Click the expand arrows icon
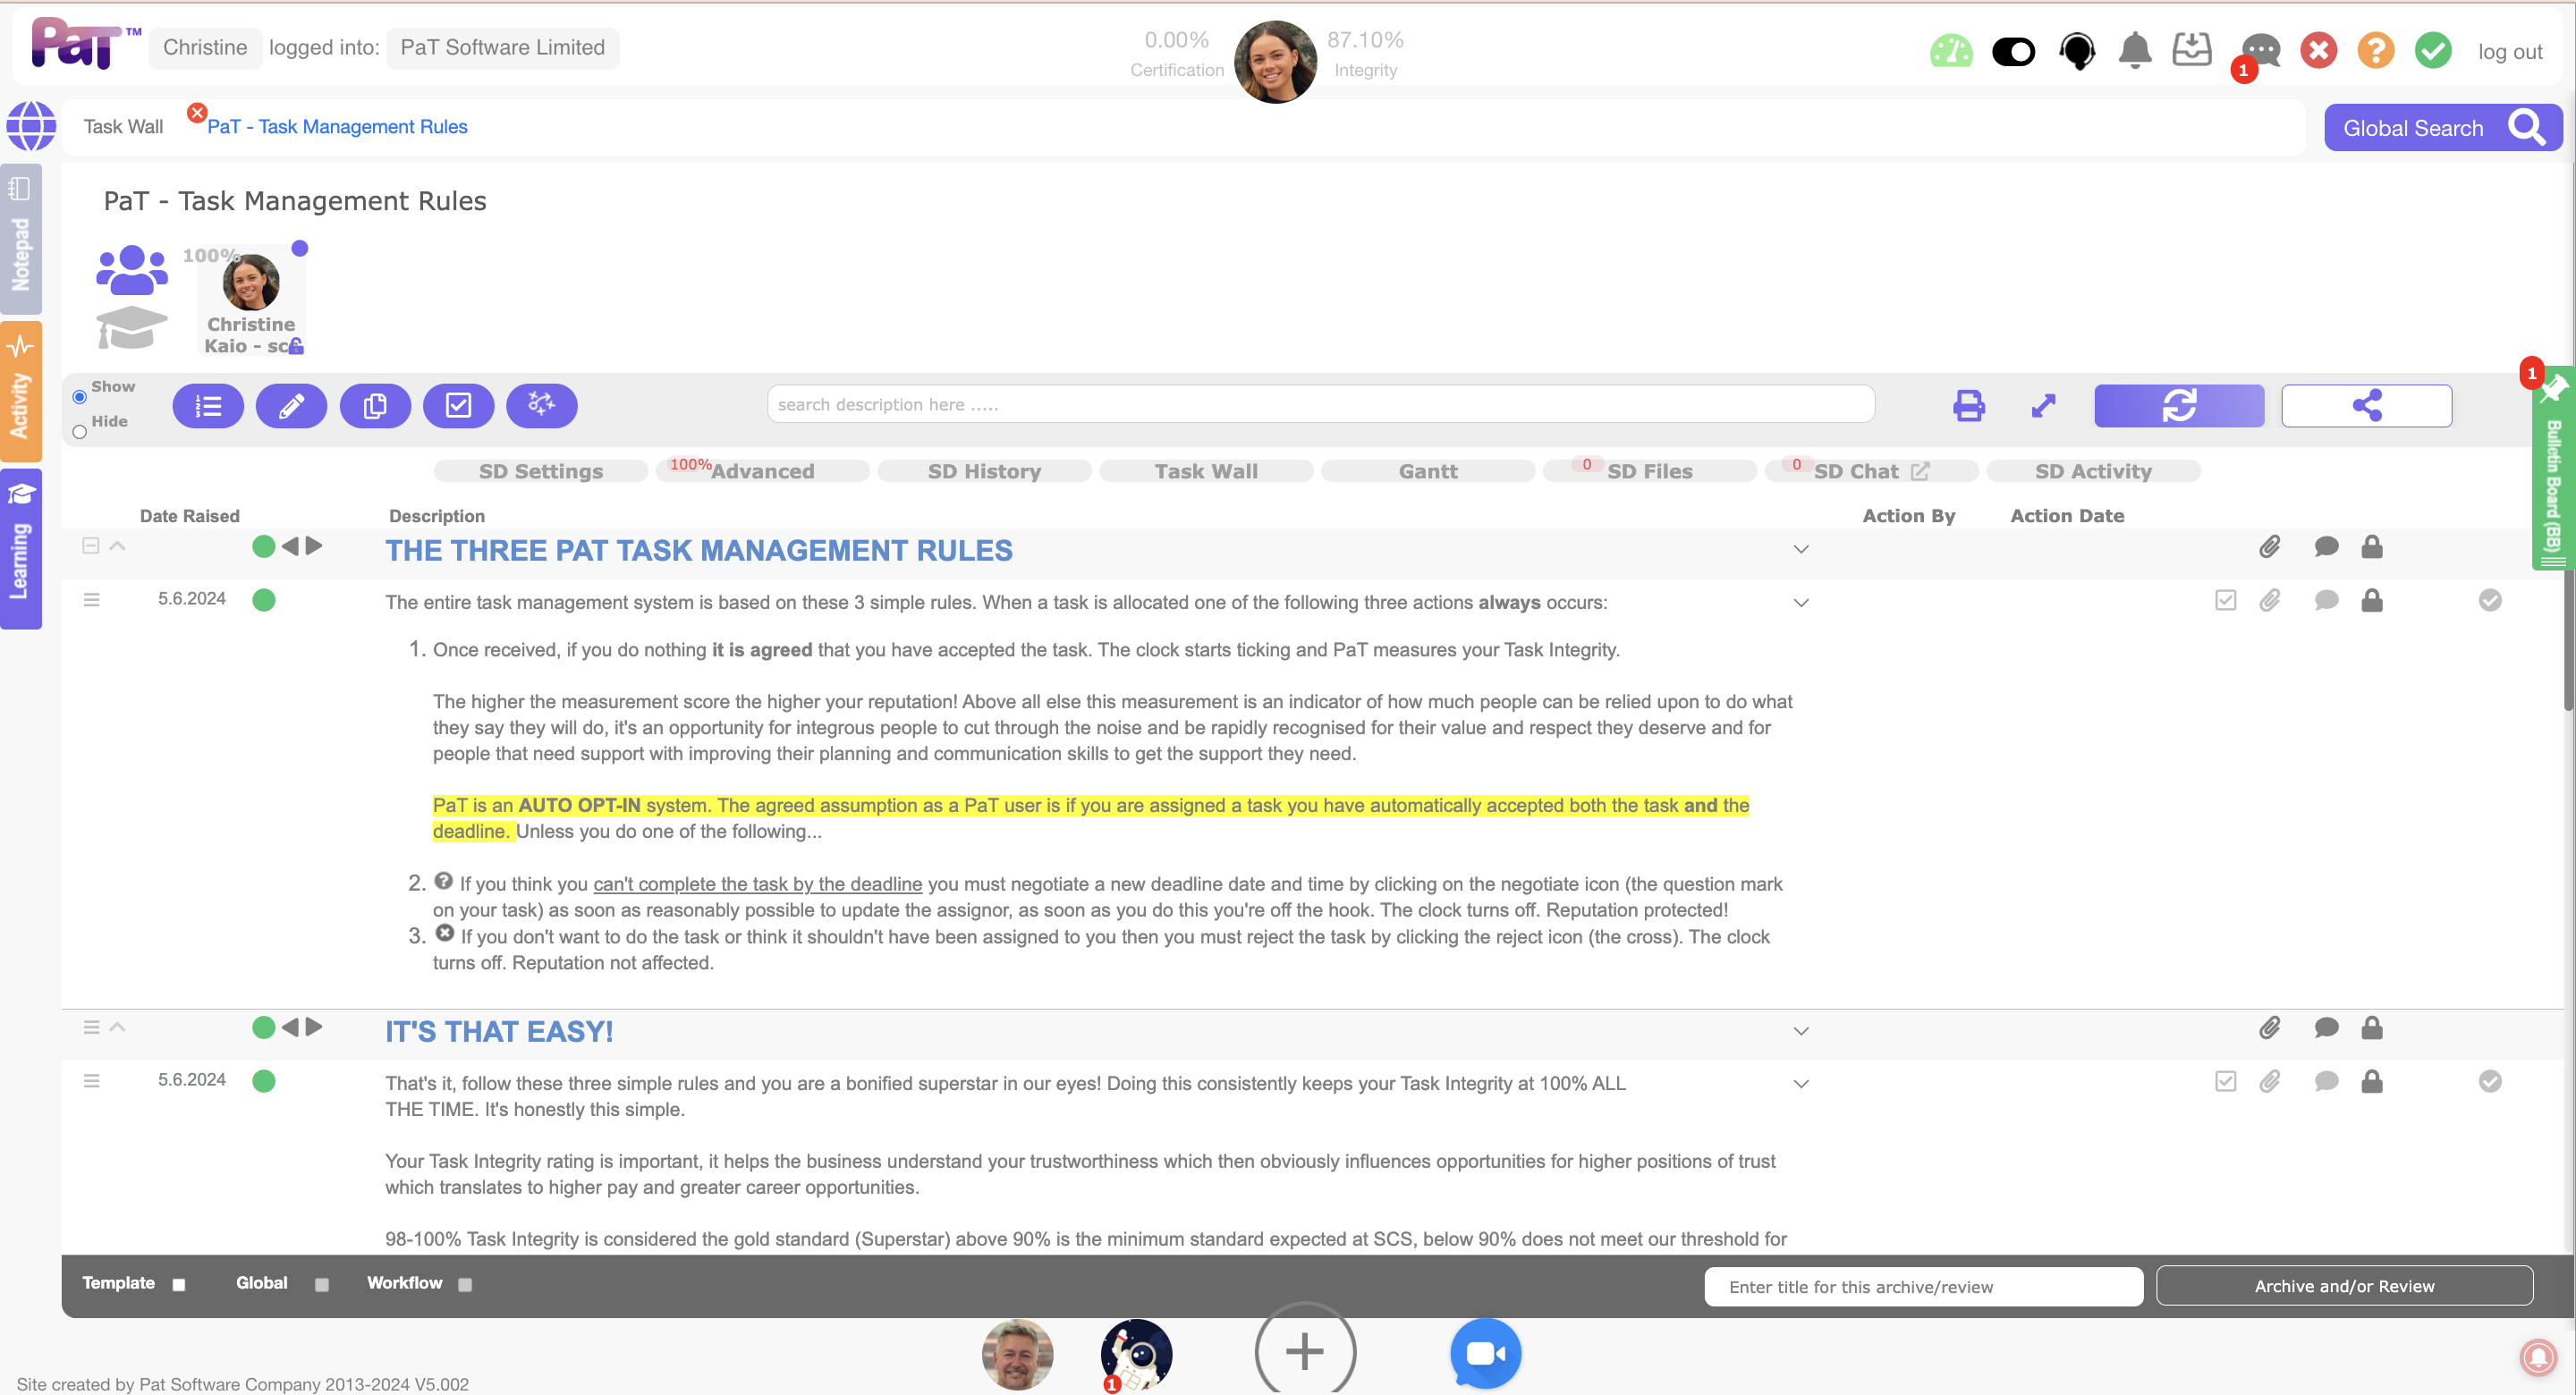The height and width of the screenshot is (1395, 2576). (2043, 405)
